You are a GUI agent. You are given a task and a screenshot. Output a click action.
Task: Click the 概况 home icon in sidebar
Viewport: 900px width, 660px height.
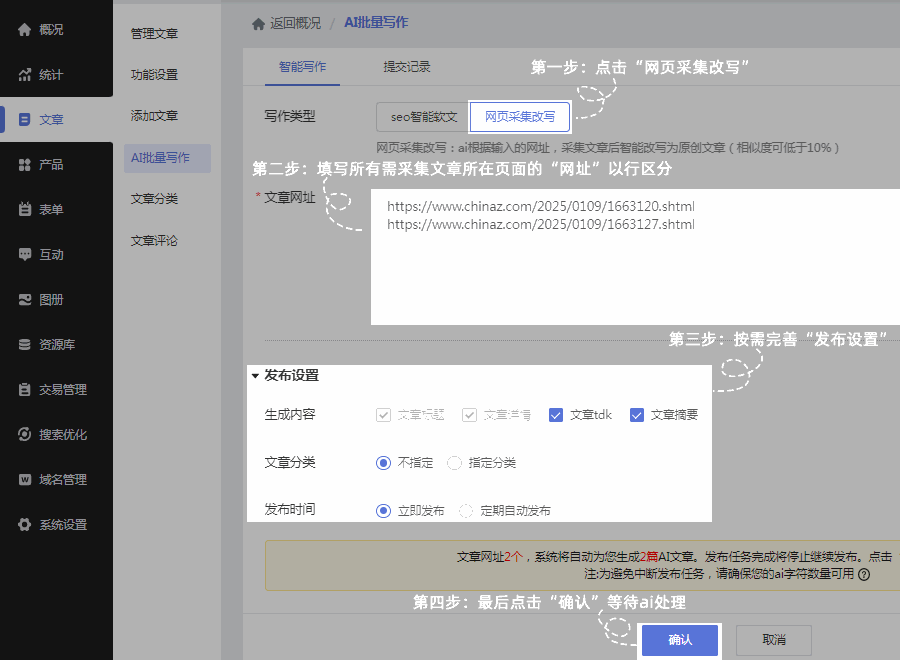[24, 29]
